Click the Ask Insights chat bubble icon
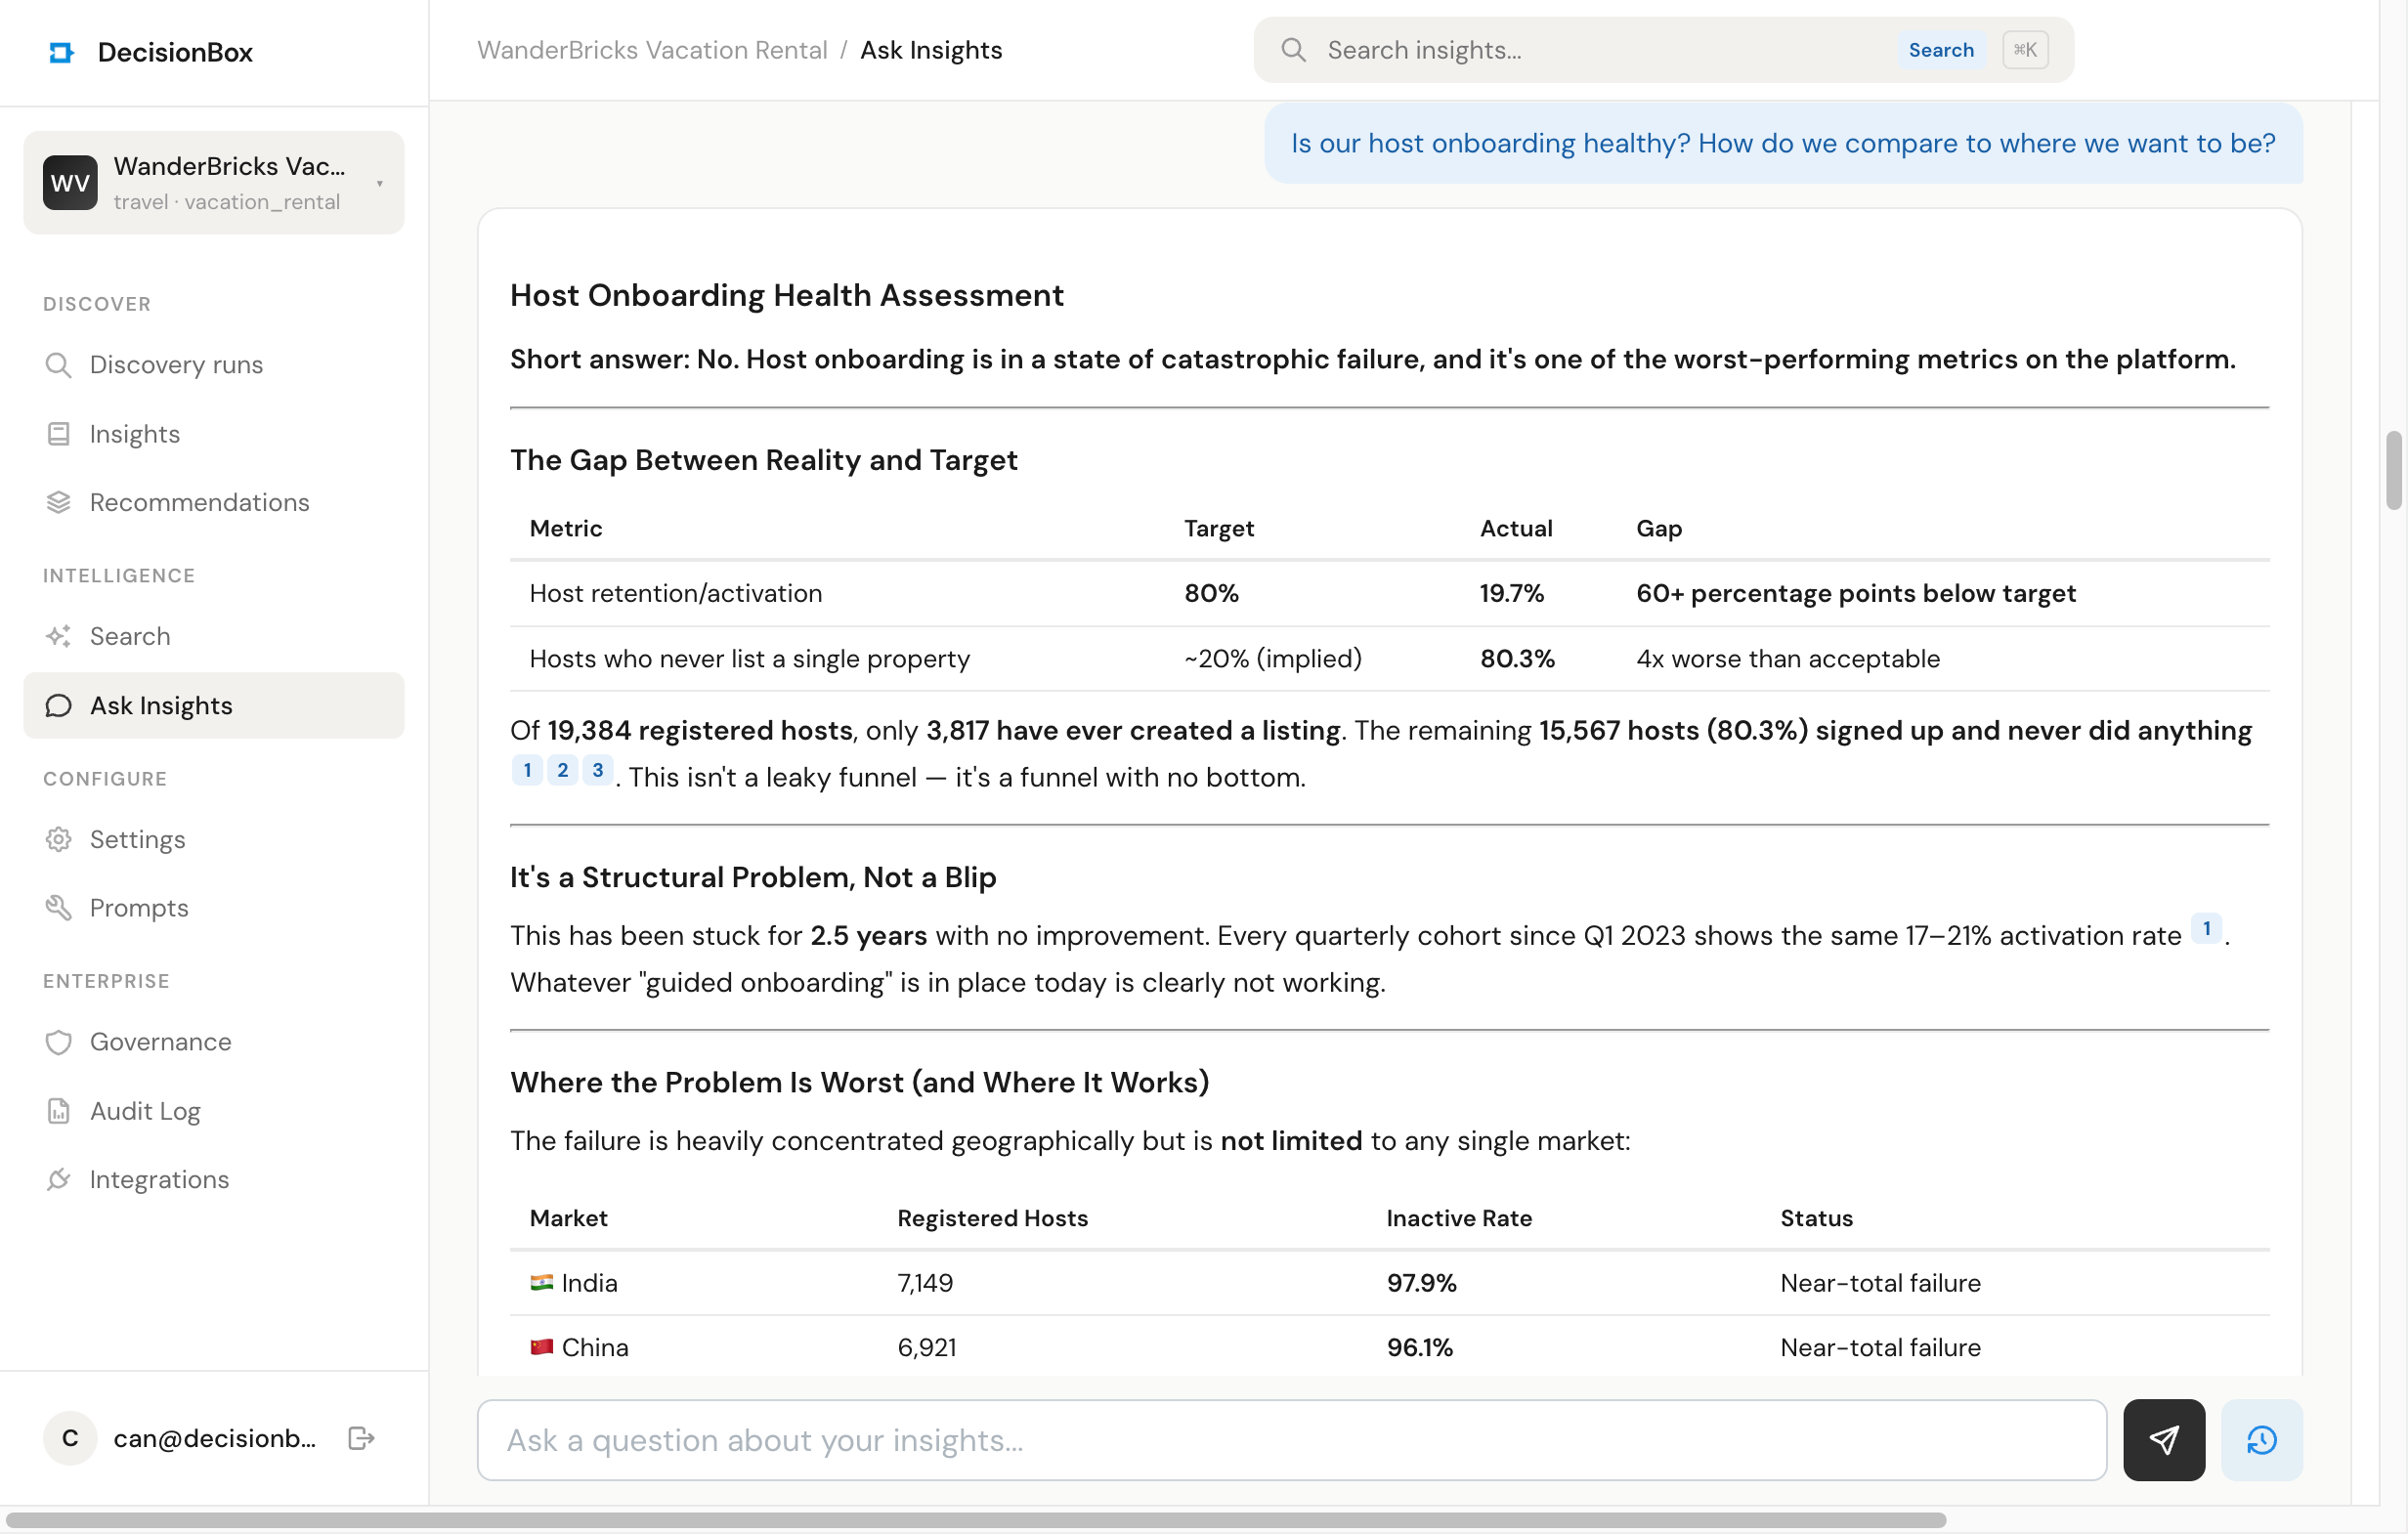Screen dimensions: 2408x1534 pyautogui.click(x=59, y=705)
